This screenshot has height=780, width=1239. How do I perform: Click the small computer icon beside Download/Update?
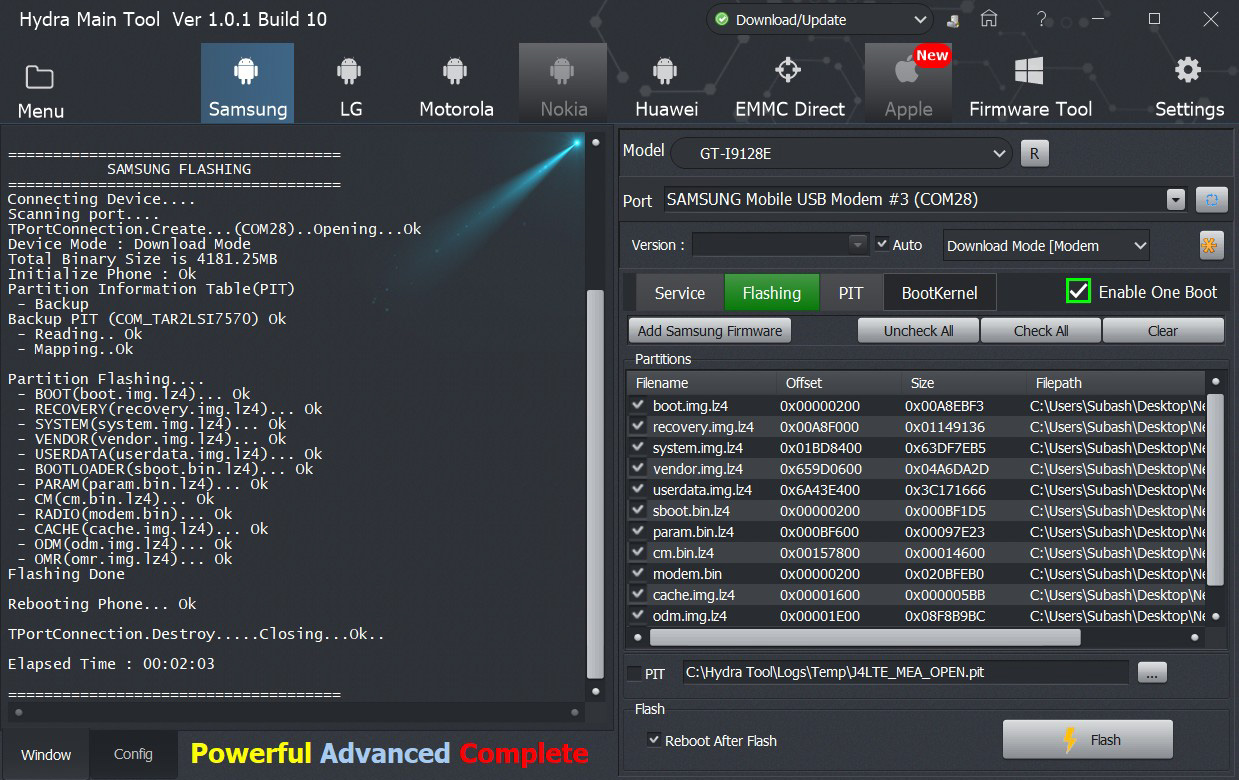(954, 20)
